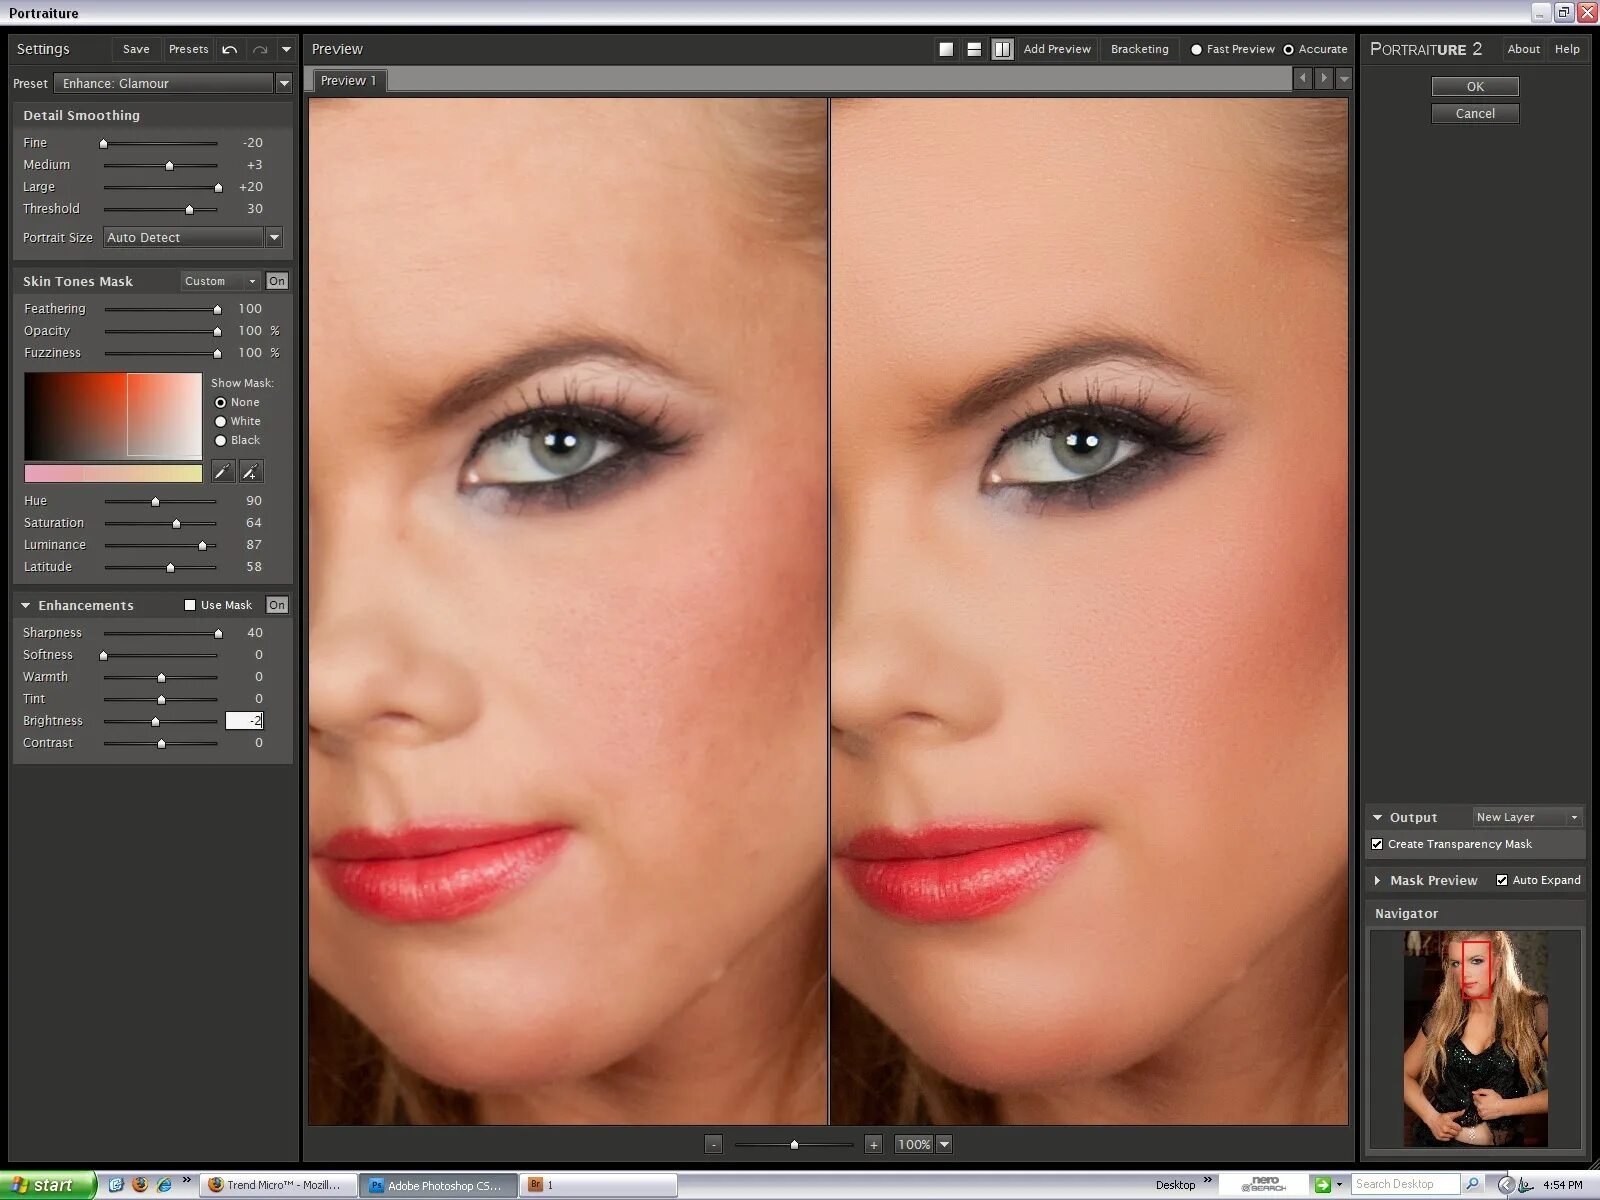Open the Help menu
This screenshot has width=1600, height=1200.
[1567, 49]
